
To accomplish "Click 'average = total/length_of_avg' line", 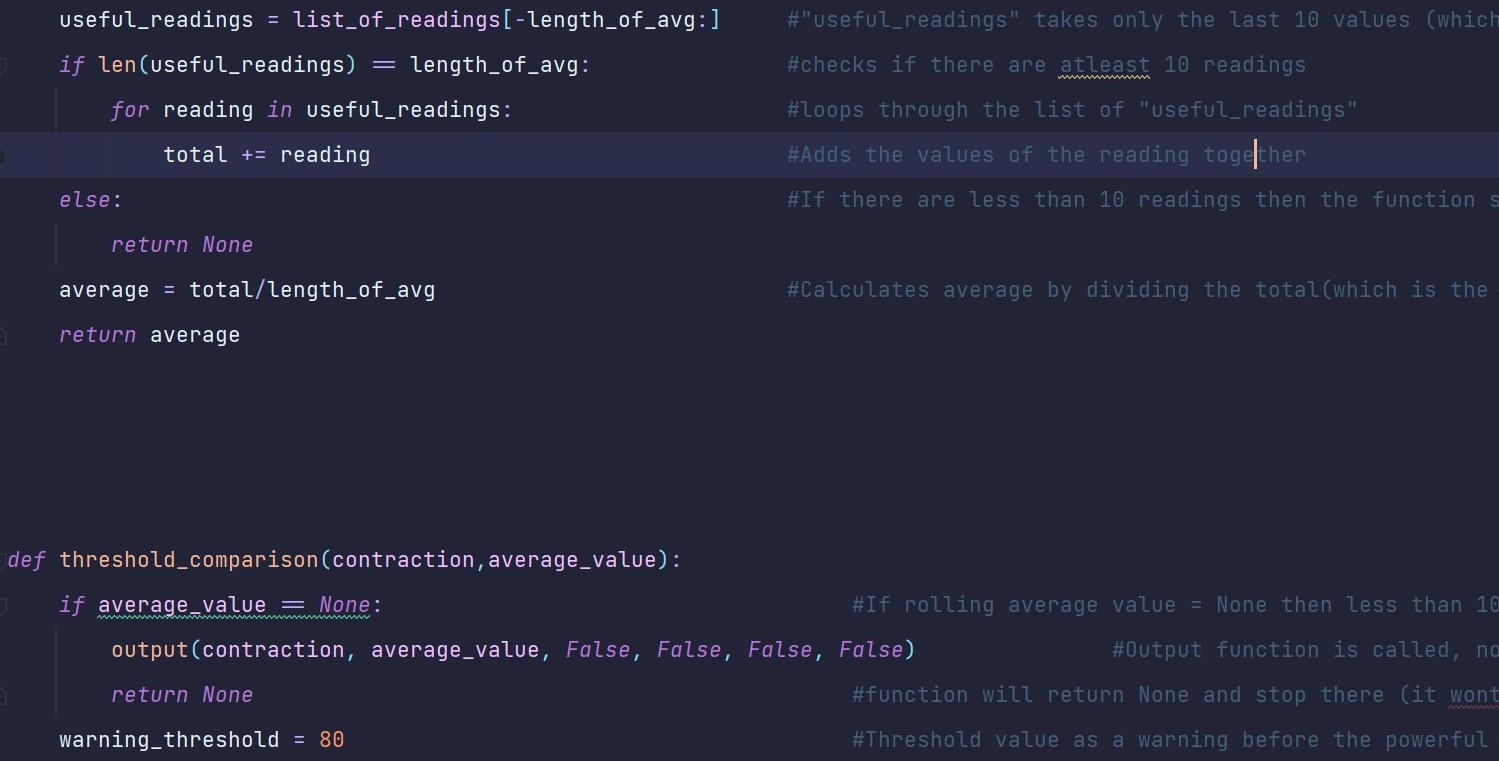I will pyautogui.click(x=247, y=290).
